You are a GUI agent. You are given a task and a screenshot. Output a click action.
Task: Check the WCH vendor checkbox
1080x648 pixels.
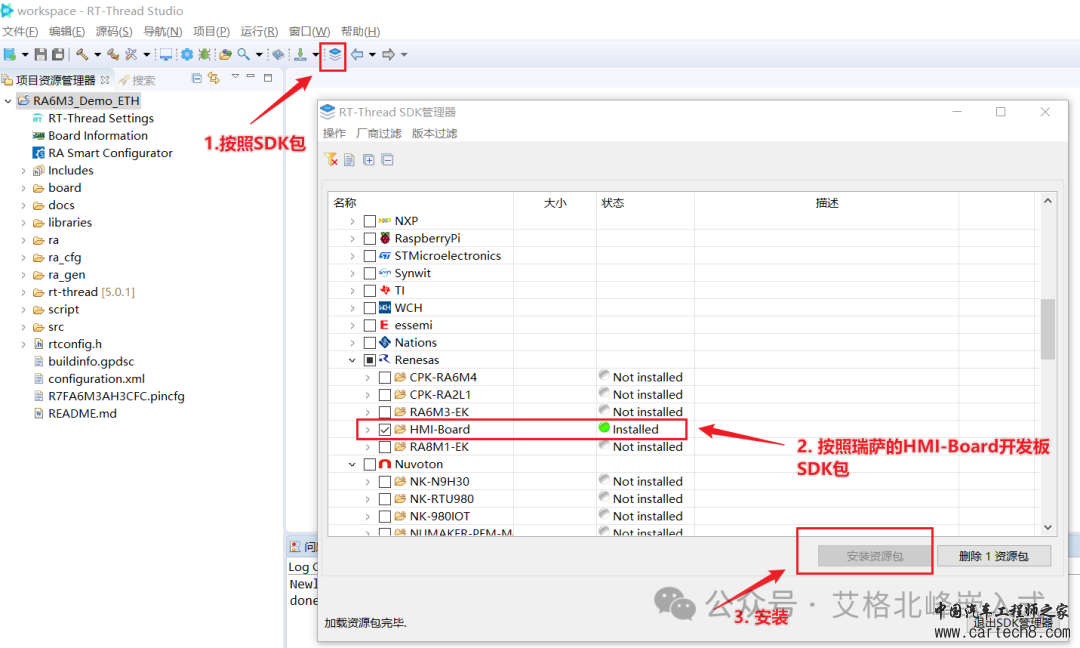point(370,308)
